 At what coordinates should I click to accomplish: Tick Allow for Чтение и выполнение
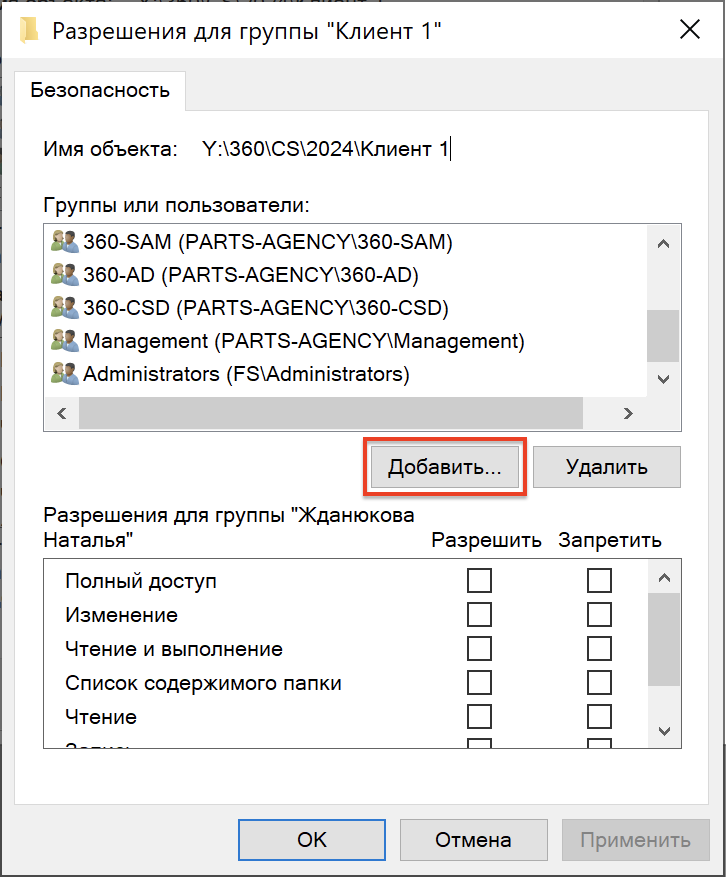(x=480, y=649)
